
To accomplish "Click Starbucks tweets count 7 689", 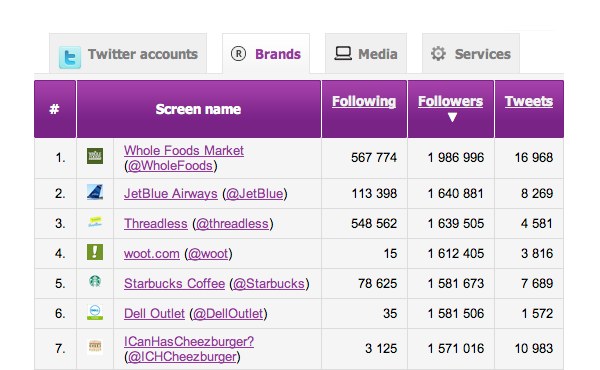I will tap(537, 284).
